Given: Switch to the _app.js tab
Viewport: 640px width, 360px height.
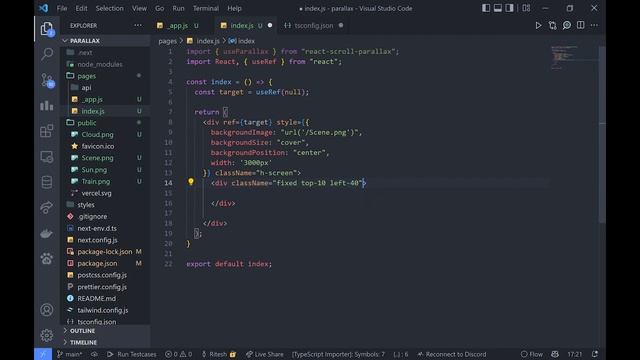Looking at the screenshot, I should pyautogui.click(x=178, y=25).
